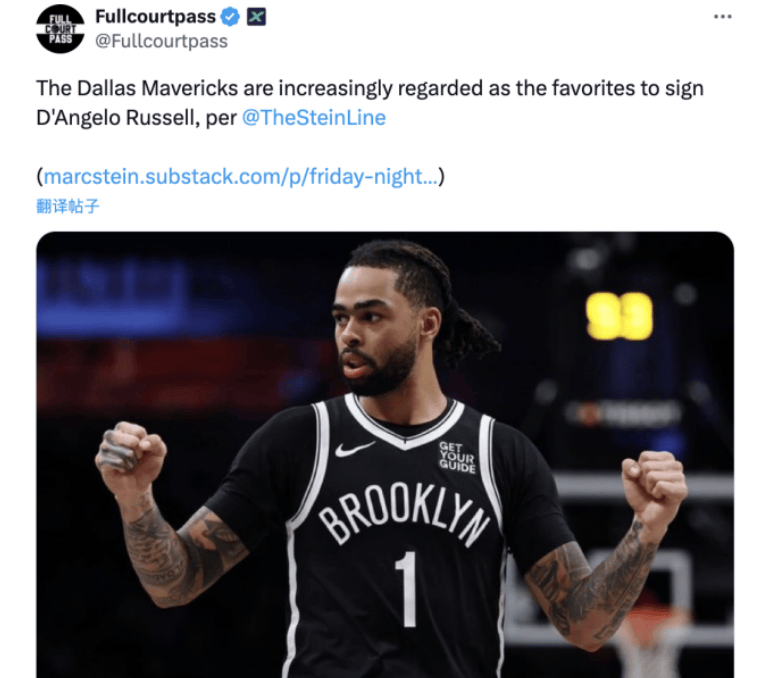Click the BROOKLYN lettering on the jersey

(x=403, y=513)
